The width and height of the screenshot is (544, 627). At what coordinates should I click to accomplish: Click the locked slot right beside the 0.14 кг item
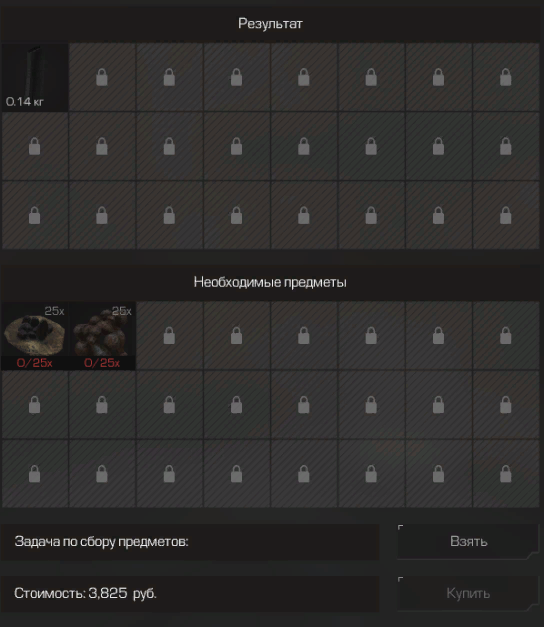click(102, 77)
